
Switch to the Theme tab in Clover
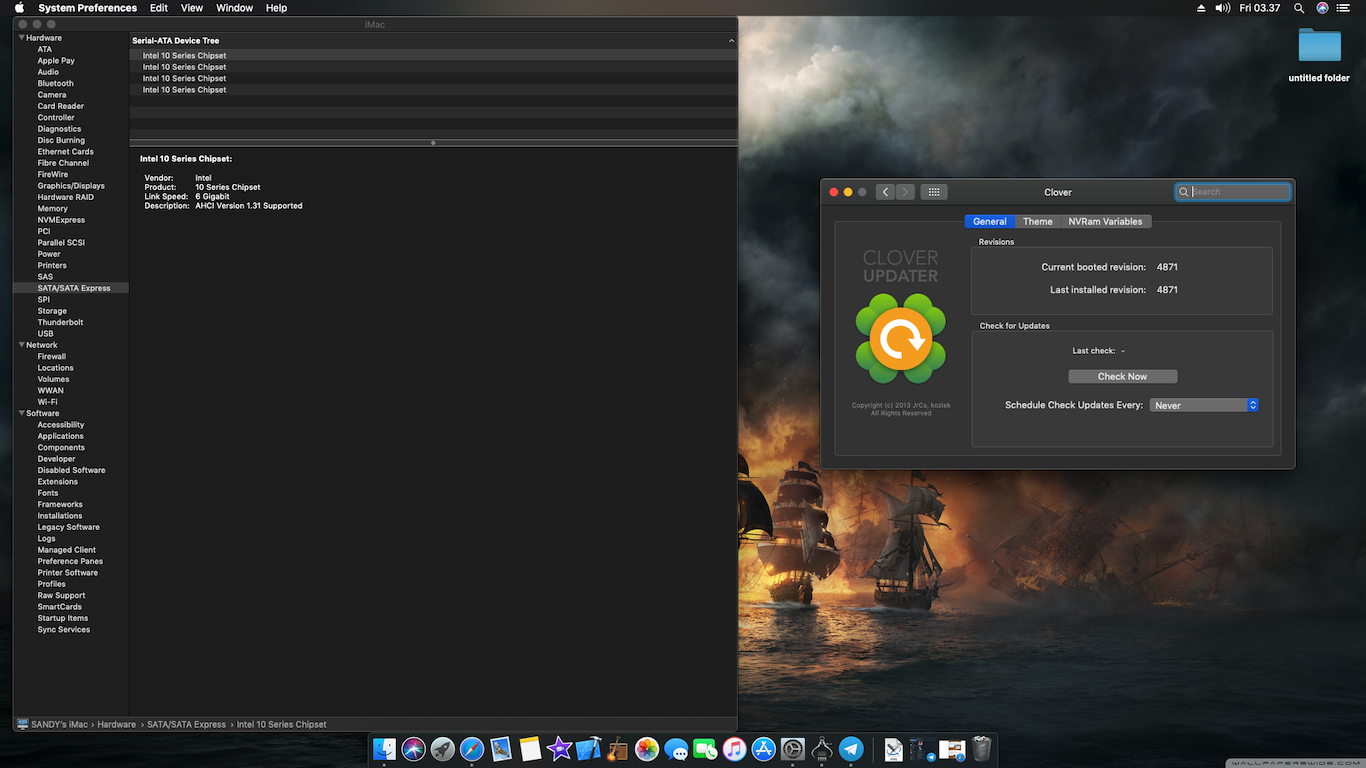click(1038, 222)
